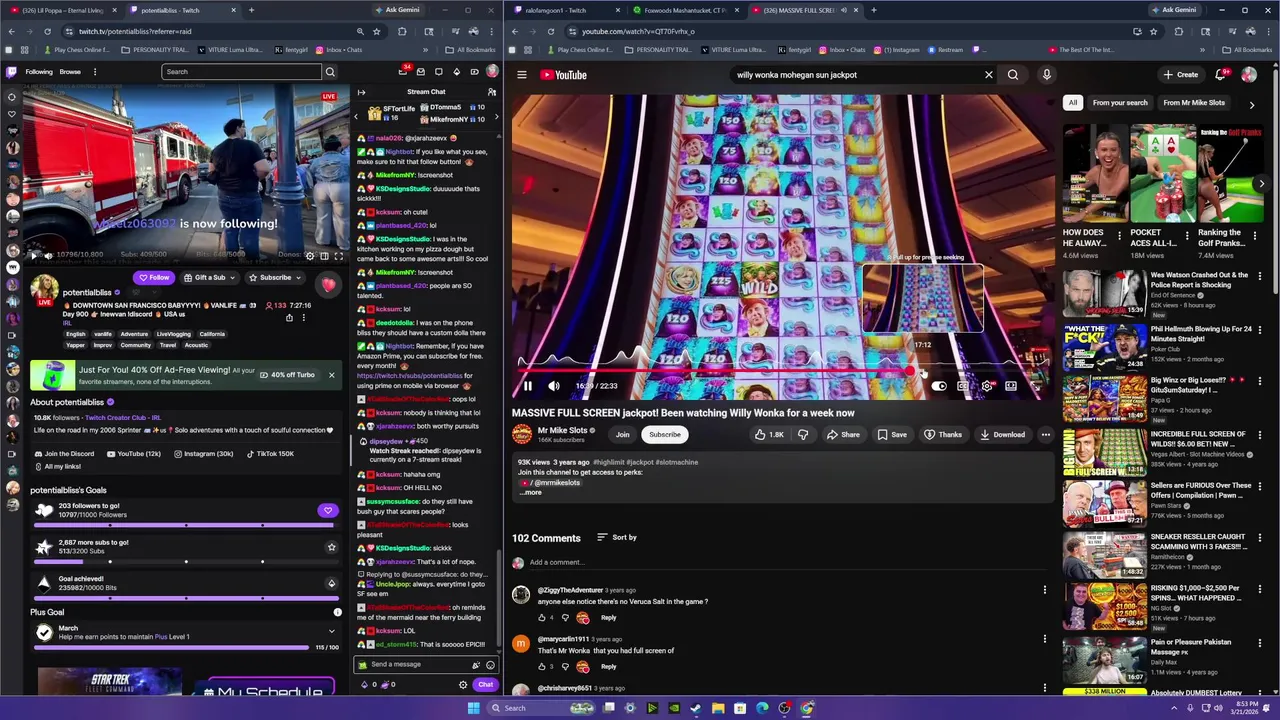
Task: Open Twitch video player settings gear
Action: pyautogui.click(x=310, y=256)
